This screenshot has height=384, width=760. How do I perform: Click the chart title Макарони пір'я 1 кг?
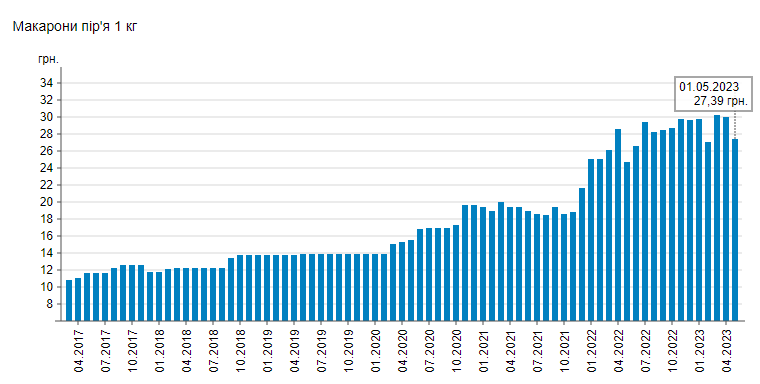coord(75,26)
